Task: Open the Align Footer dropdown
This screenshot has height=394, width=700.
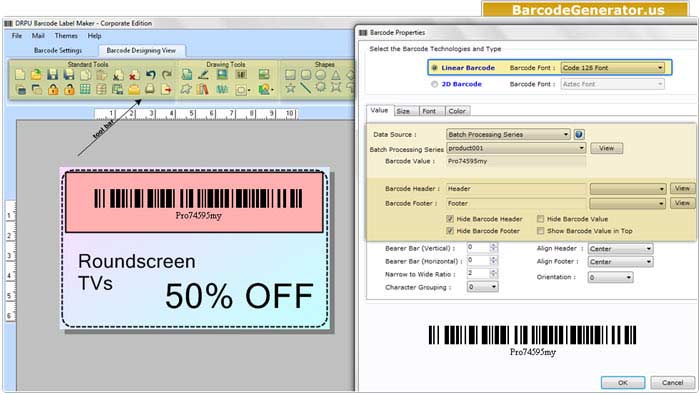Action: 620,261
